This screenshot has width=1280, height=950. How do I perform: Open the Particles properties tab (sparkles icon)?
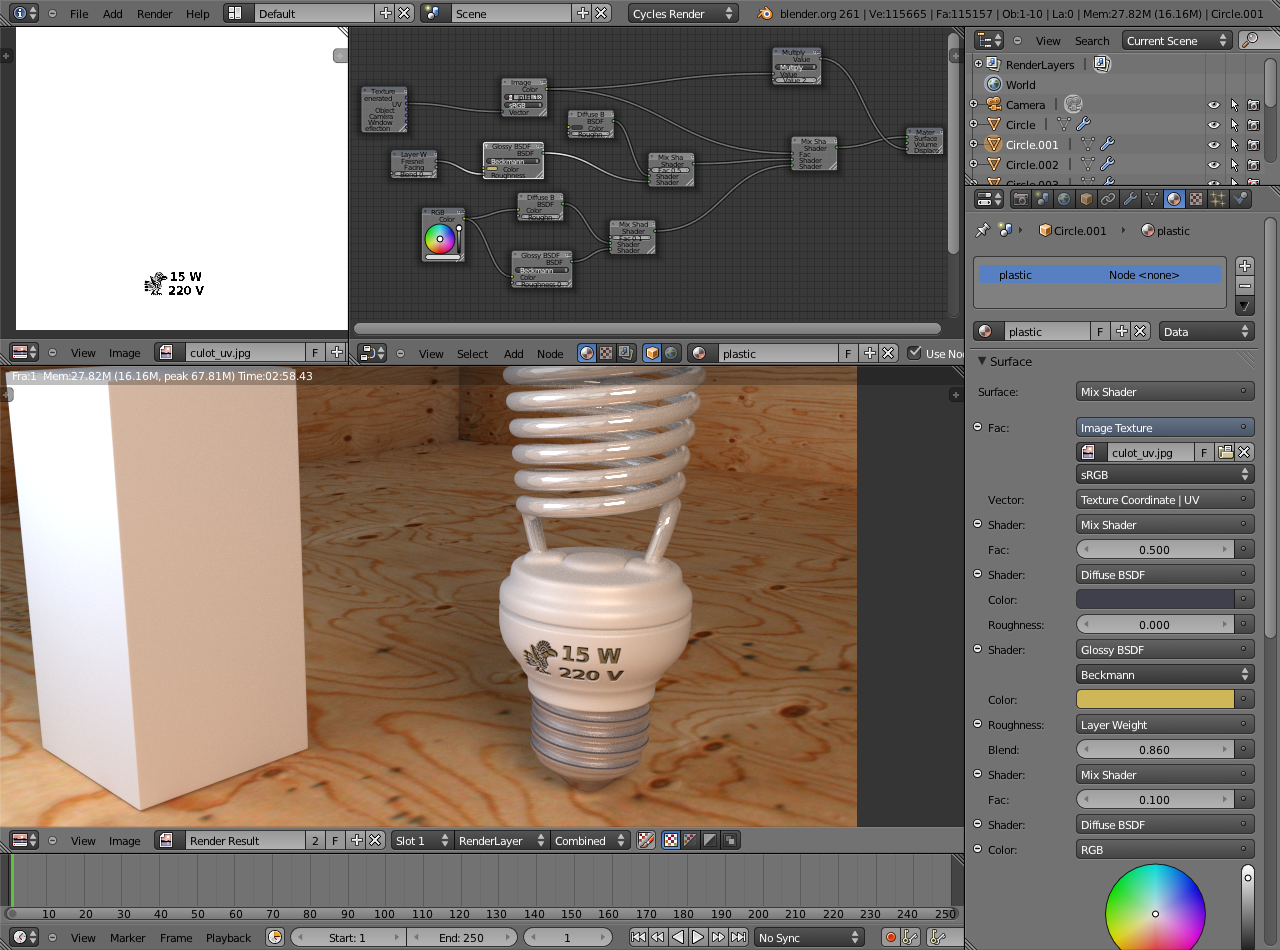[x=1218, y=199]
